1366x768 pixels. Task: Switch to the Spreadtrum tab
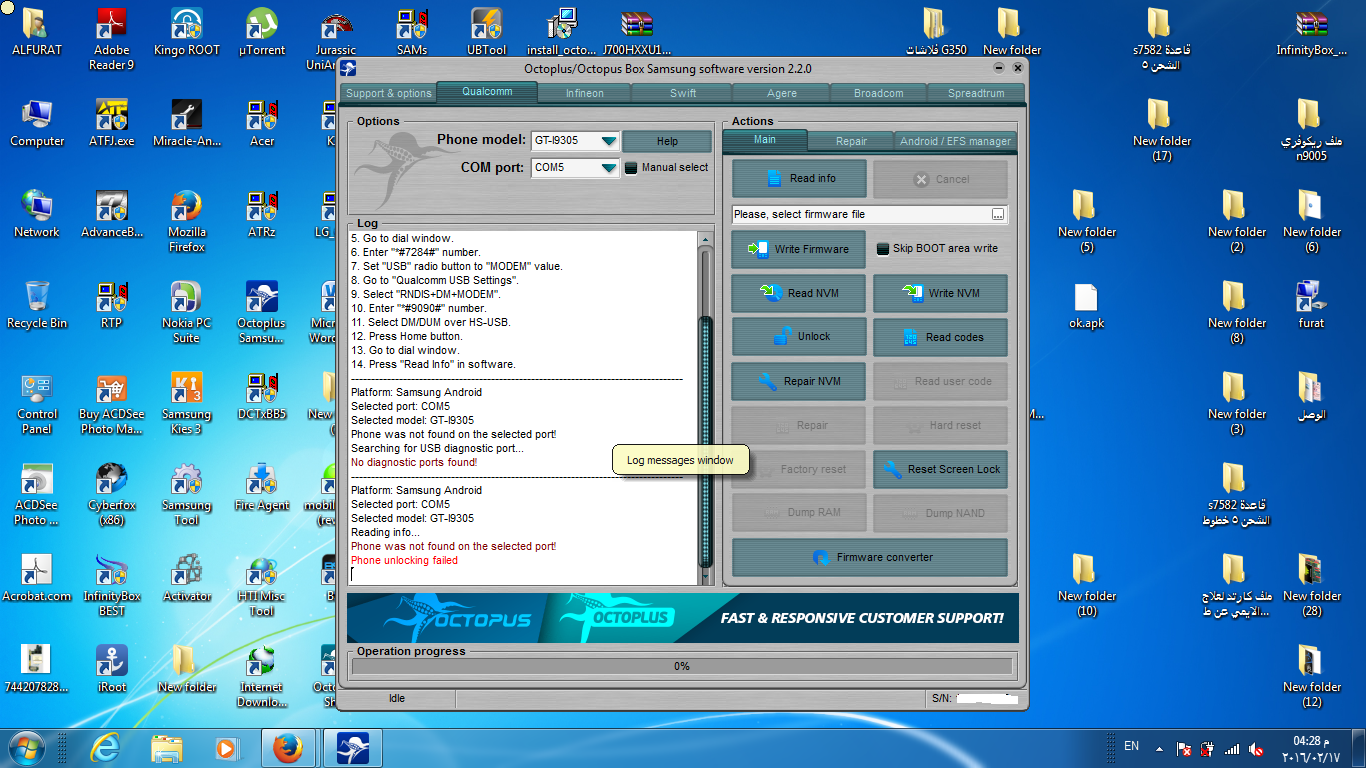[x=976, y=93]
